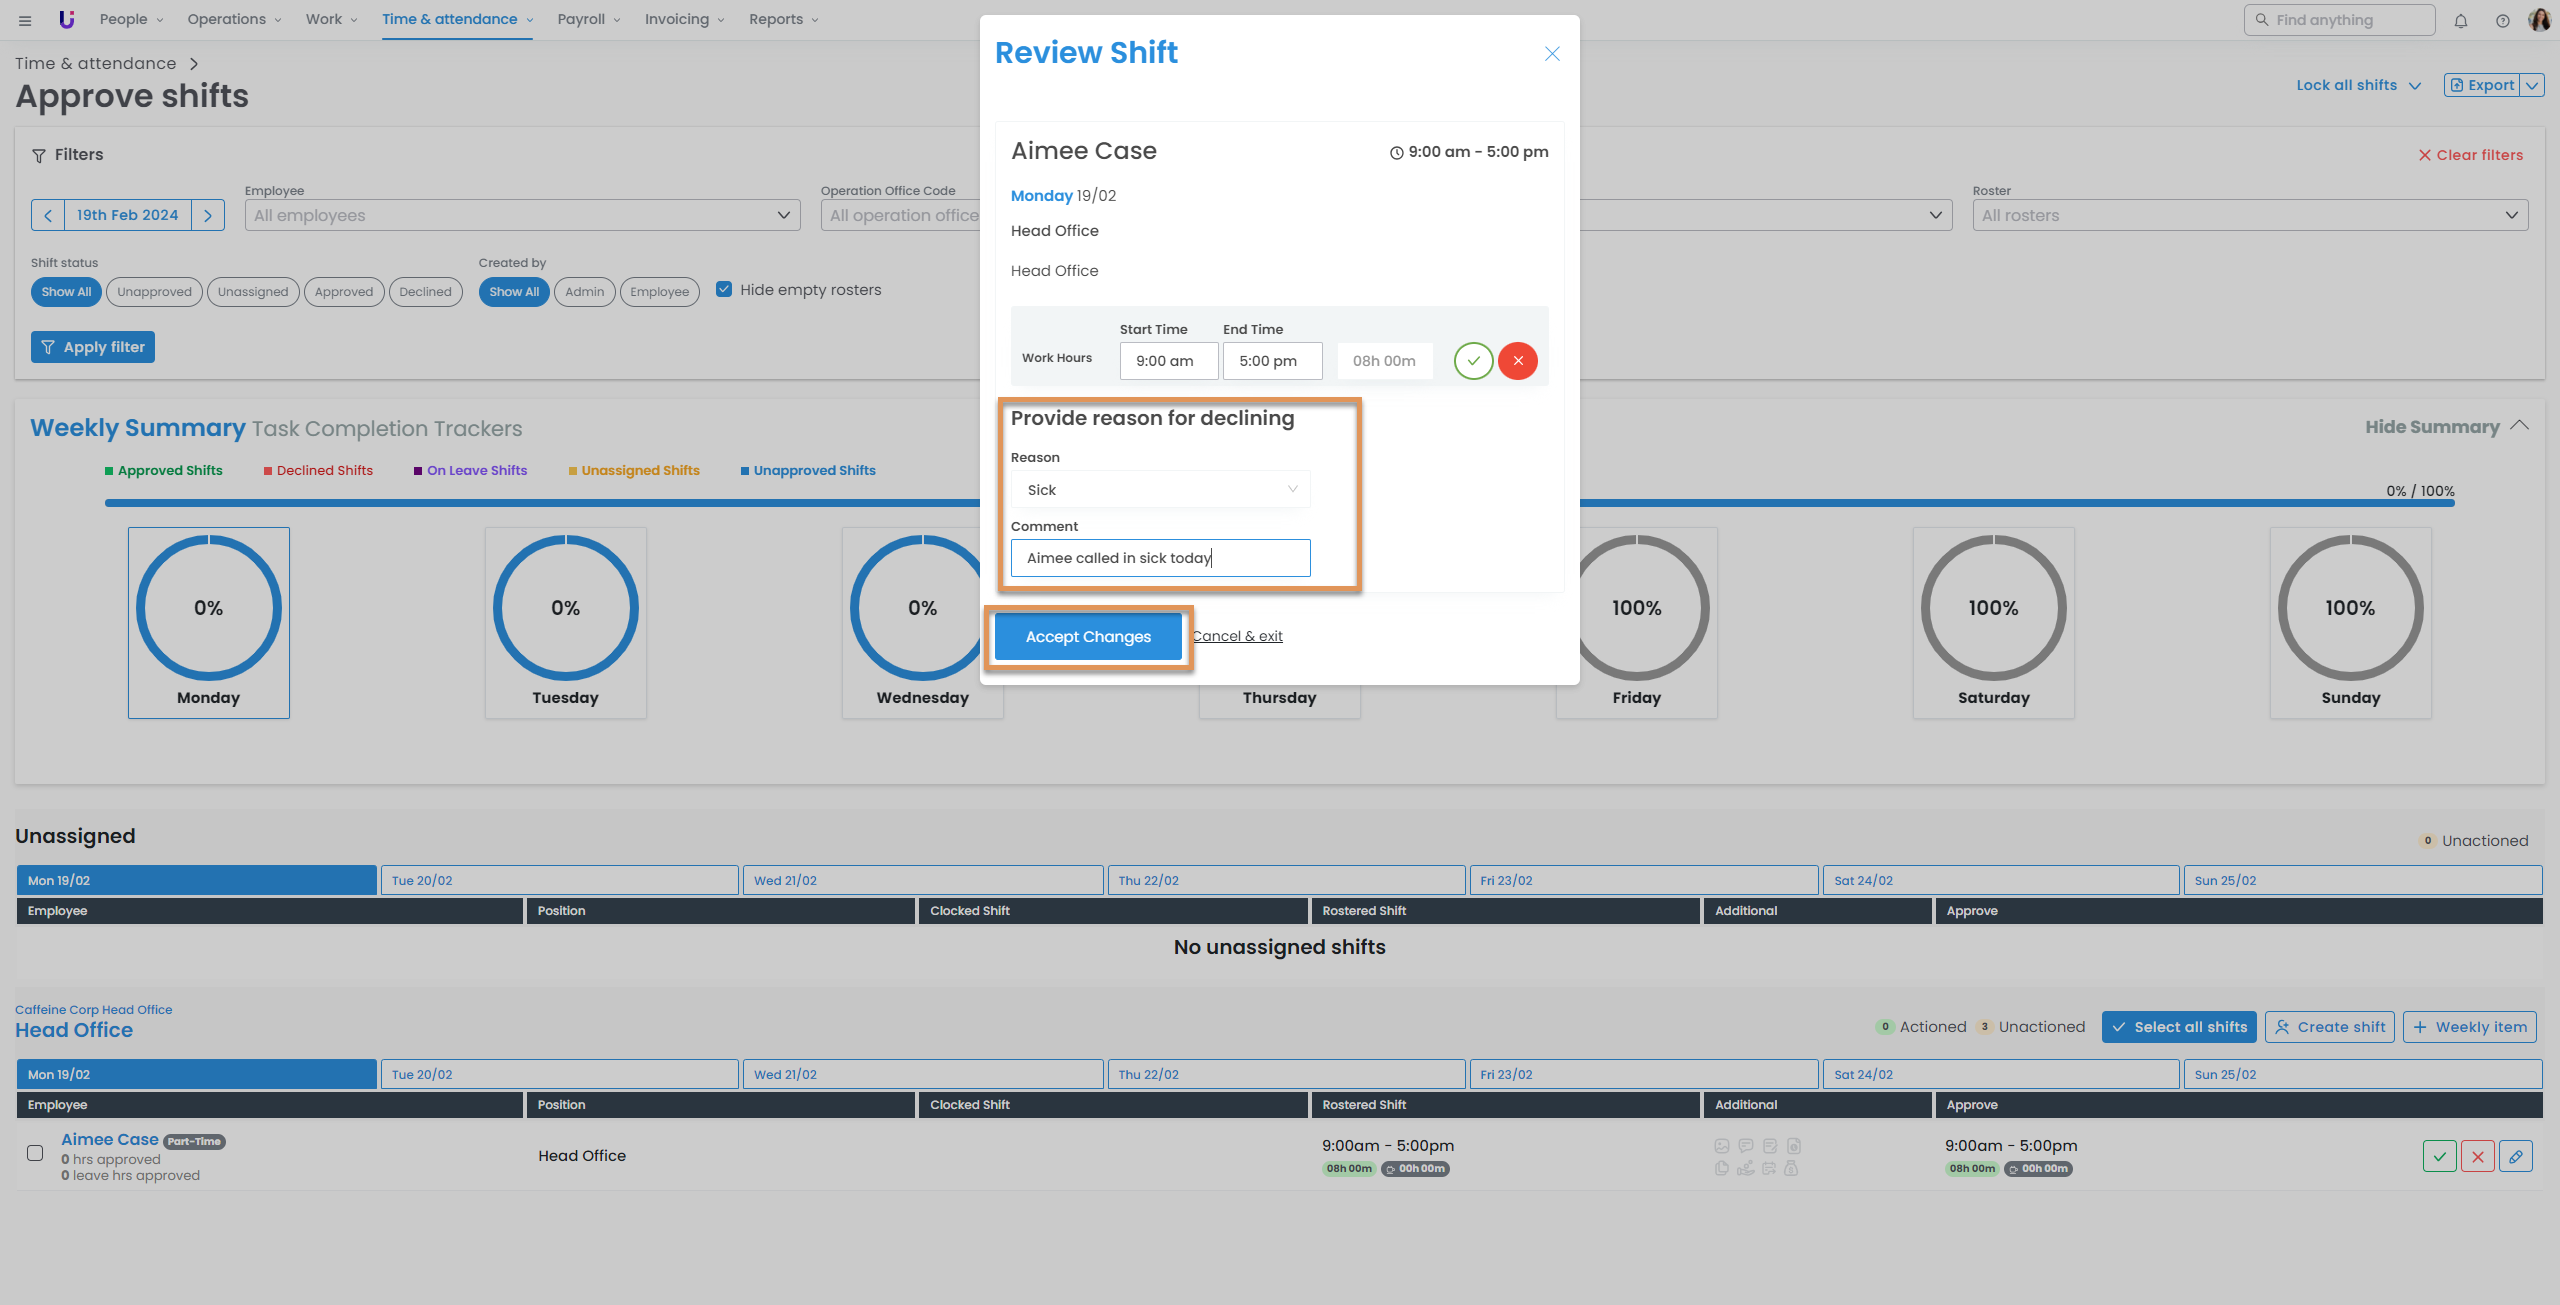Approve Aimee Case's shift with the green tick
Image resolution: width=2560 pixels, height=1305 pixels.
point(2439,1156)
